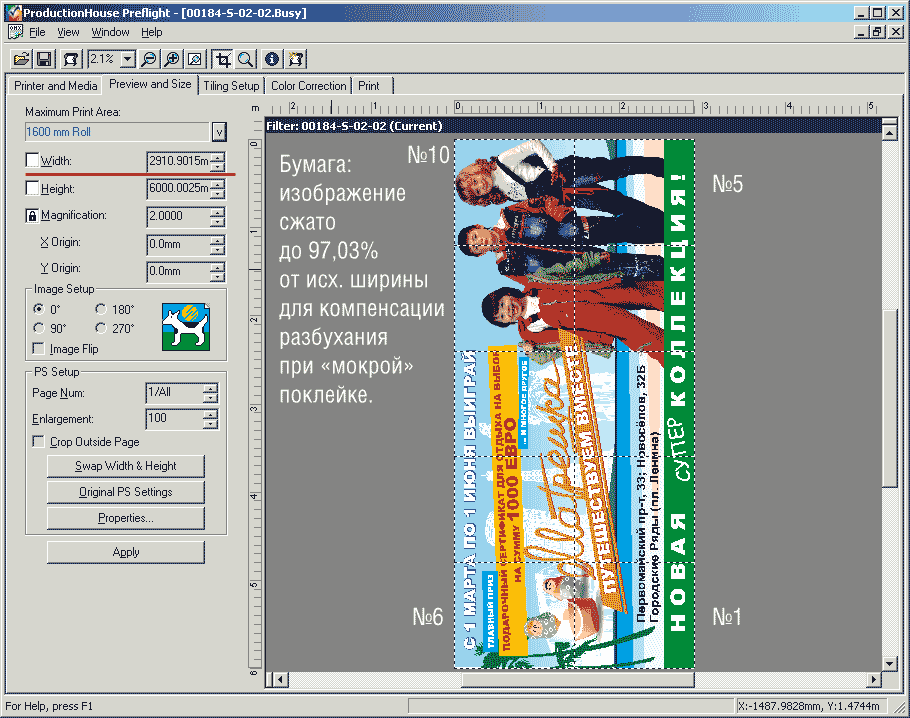Click the ProductionHouse icon in title bar
Image resolution: width=910 pixels, height=718 pixels.
pos(14,12)
